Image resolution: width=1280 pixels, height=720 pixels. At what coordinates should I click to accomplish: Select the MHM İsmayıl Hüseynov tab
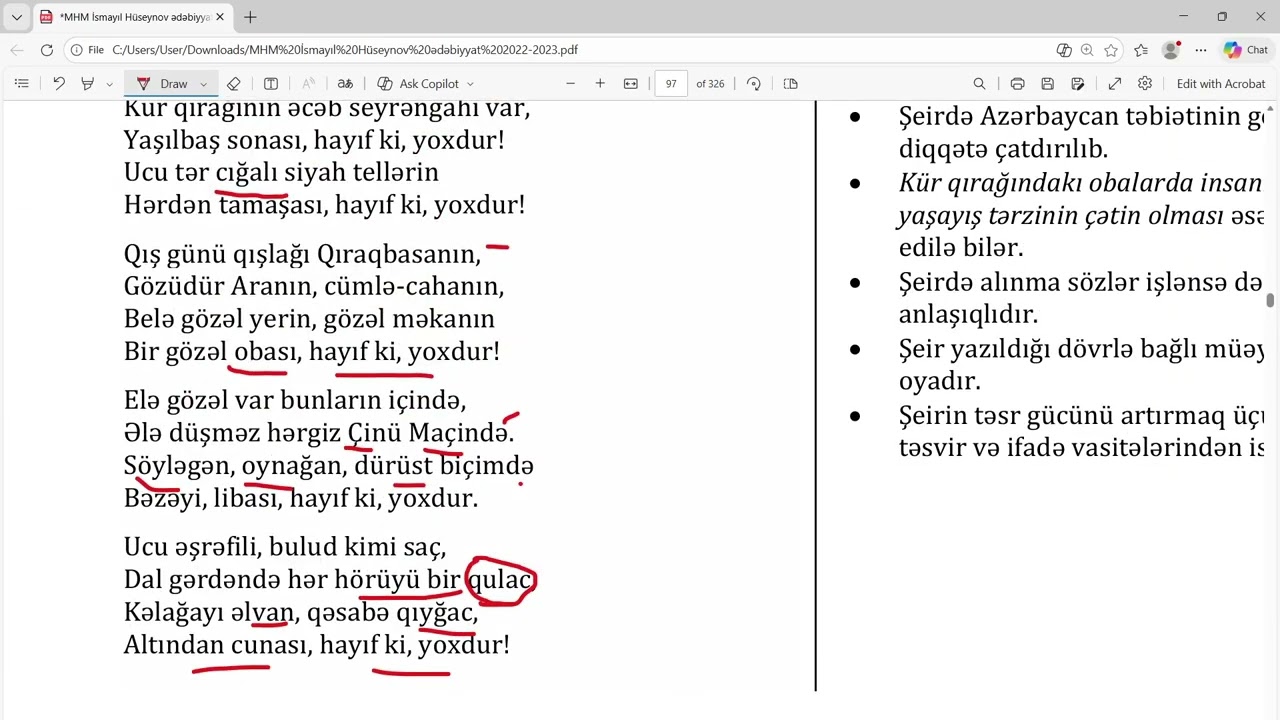(x=132, y=17)
